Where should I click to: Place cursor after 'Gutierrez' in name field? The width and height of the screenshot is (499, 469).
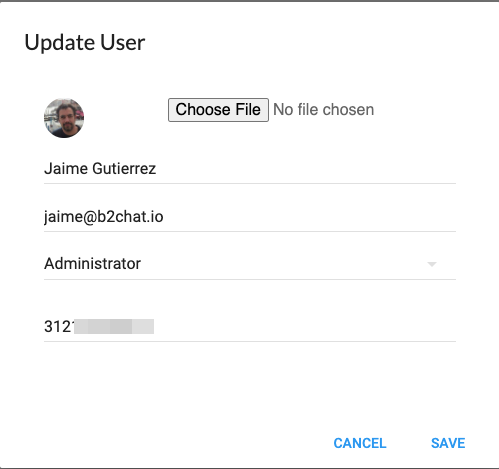tap(157, 169)
